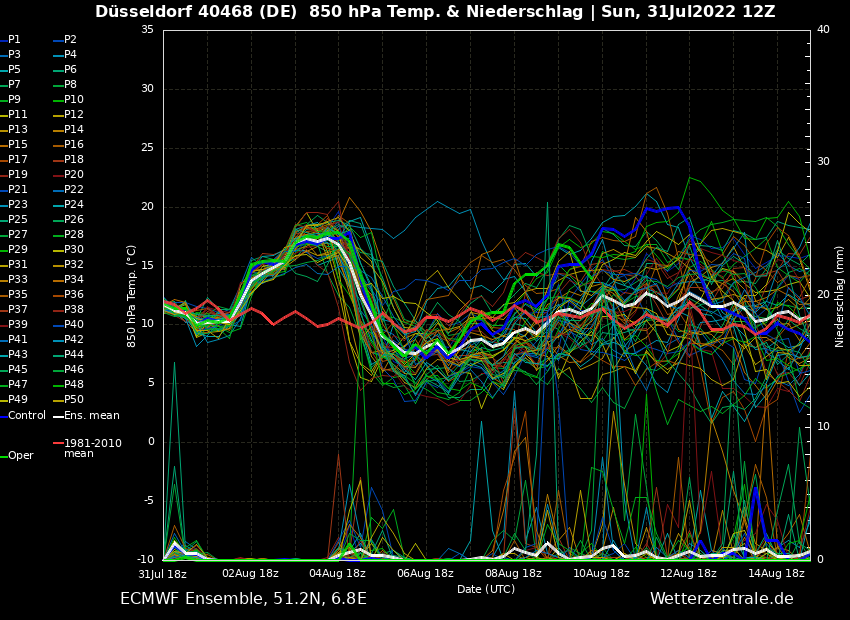Viewport: 850px width, 620px height.
Task: Click the P10 legend entry
Action: tap(74, 100)
